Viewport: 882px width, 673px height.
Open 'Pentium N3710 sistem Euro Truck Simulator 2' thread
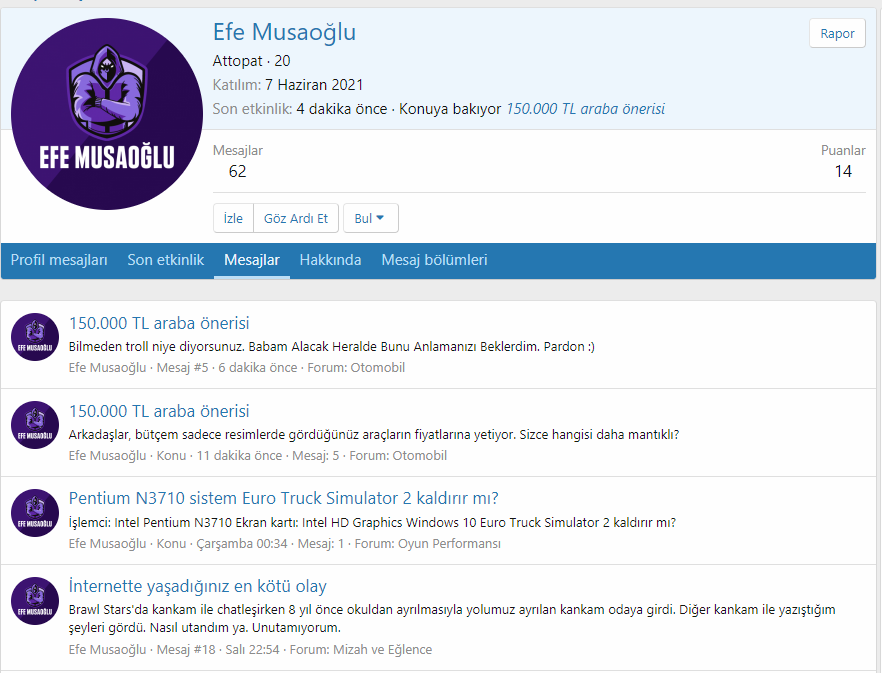[x=284, y=498]
